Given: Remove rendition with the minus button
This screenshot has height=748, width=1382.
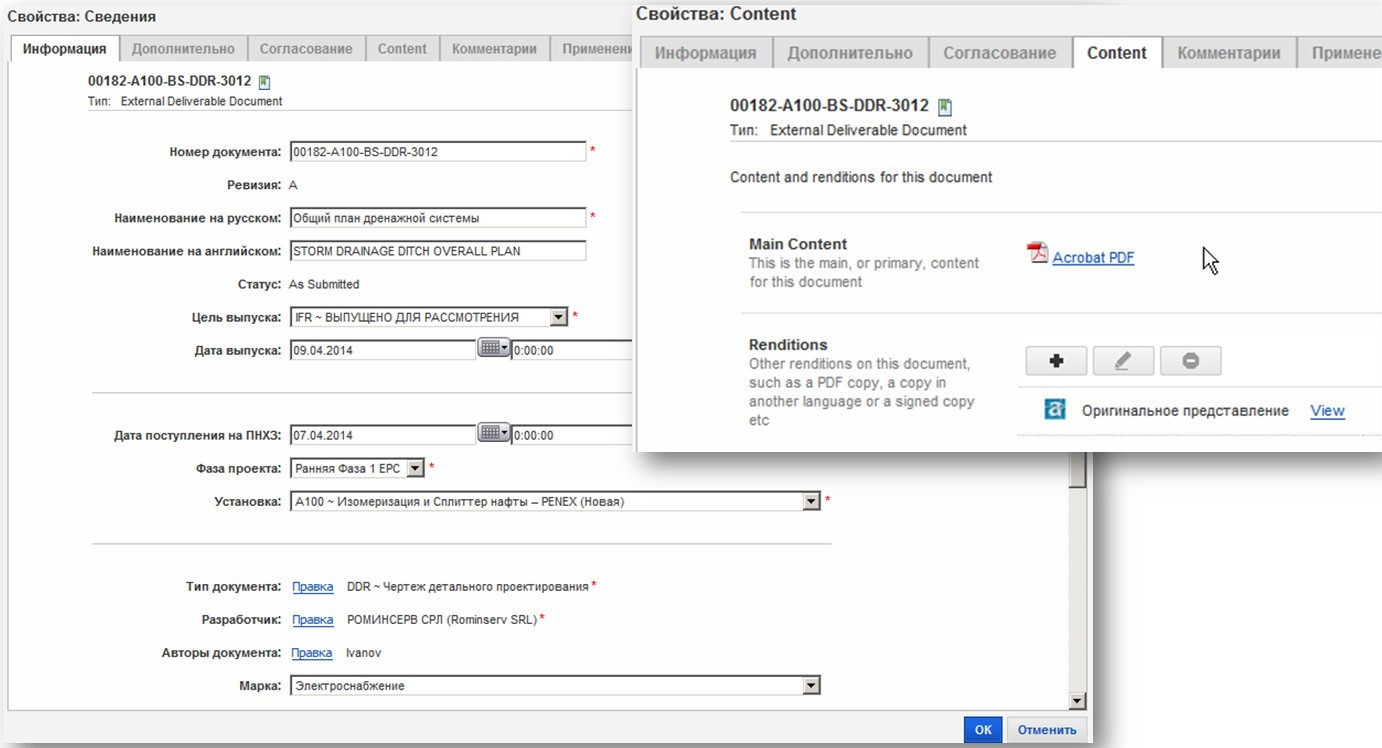Looking at the screenshot, I should [x=1190, y=361].
